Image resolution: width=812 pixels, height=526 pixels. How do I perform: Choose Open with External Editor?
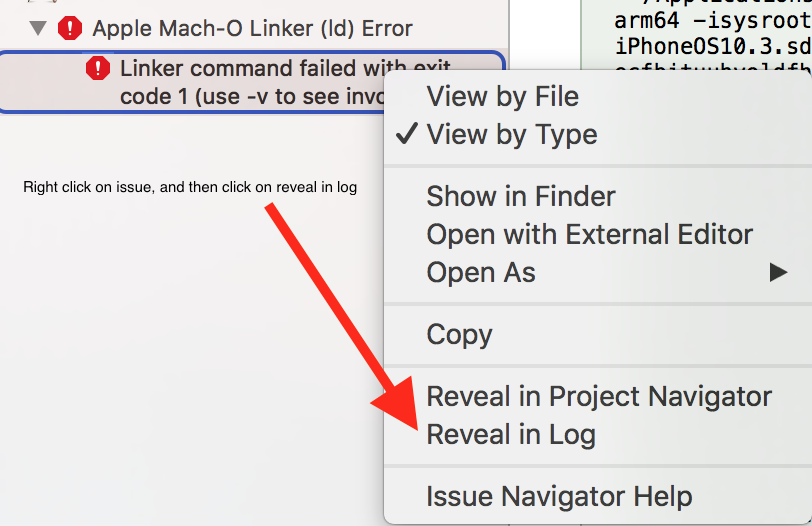pyautogui.click(x=589, y=234)
